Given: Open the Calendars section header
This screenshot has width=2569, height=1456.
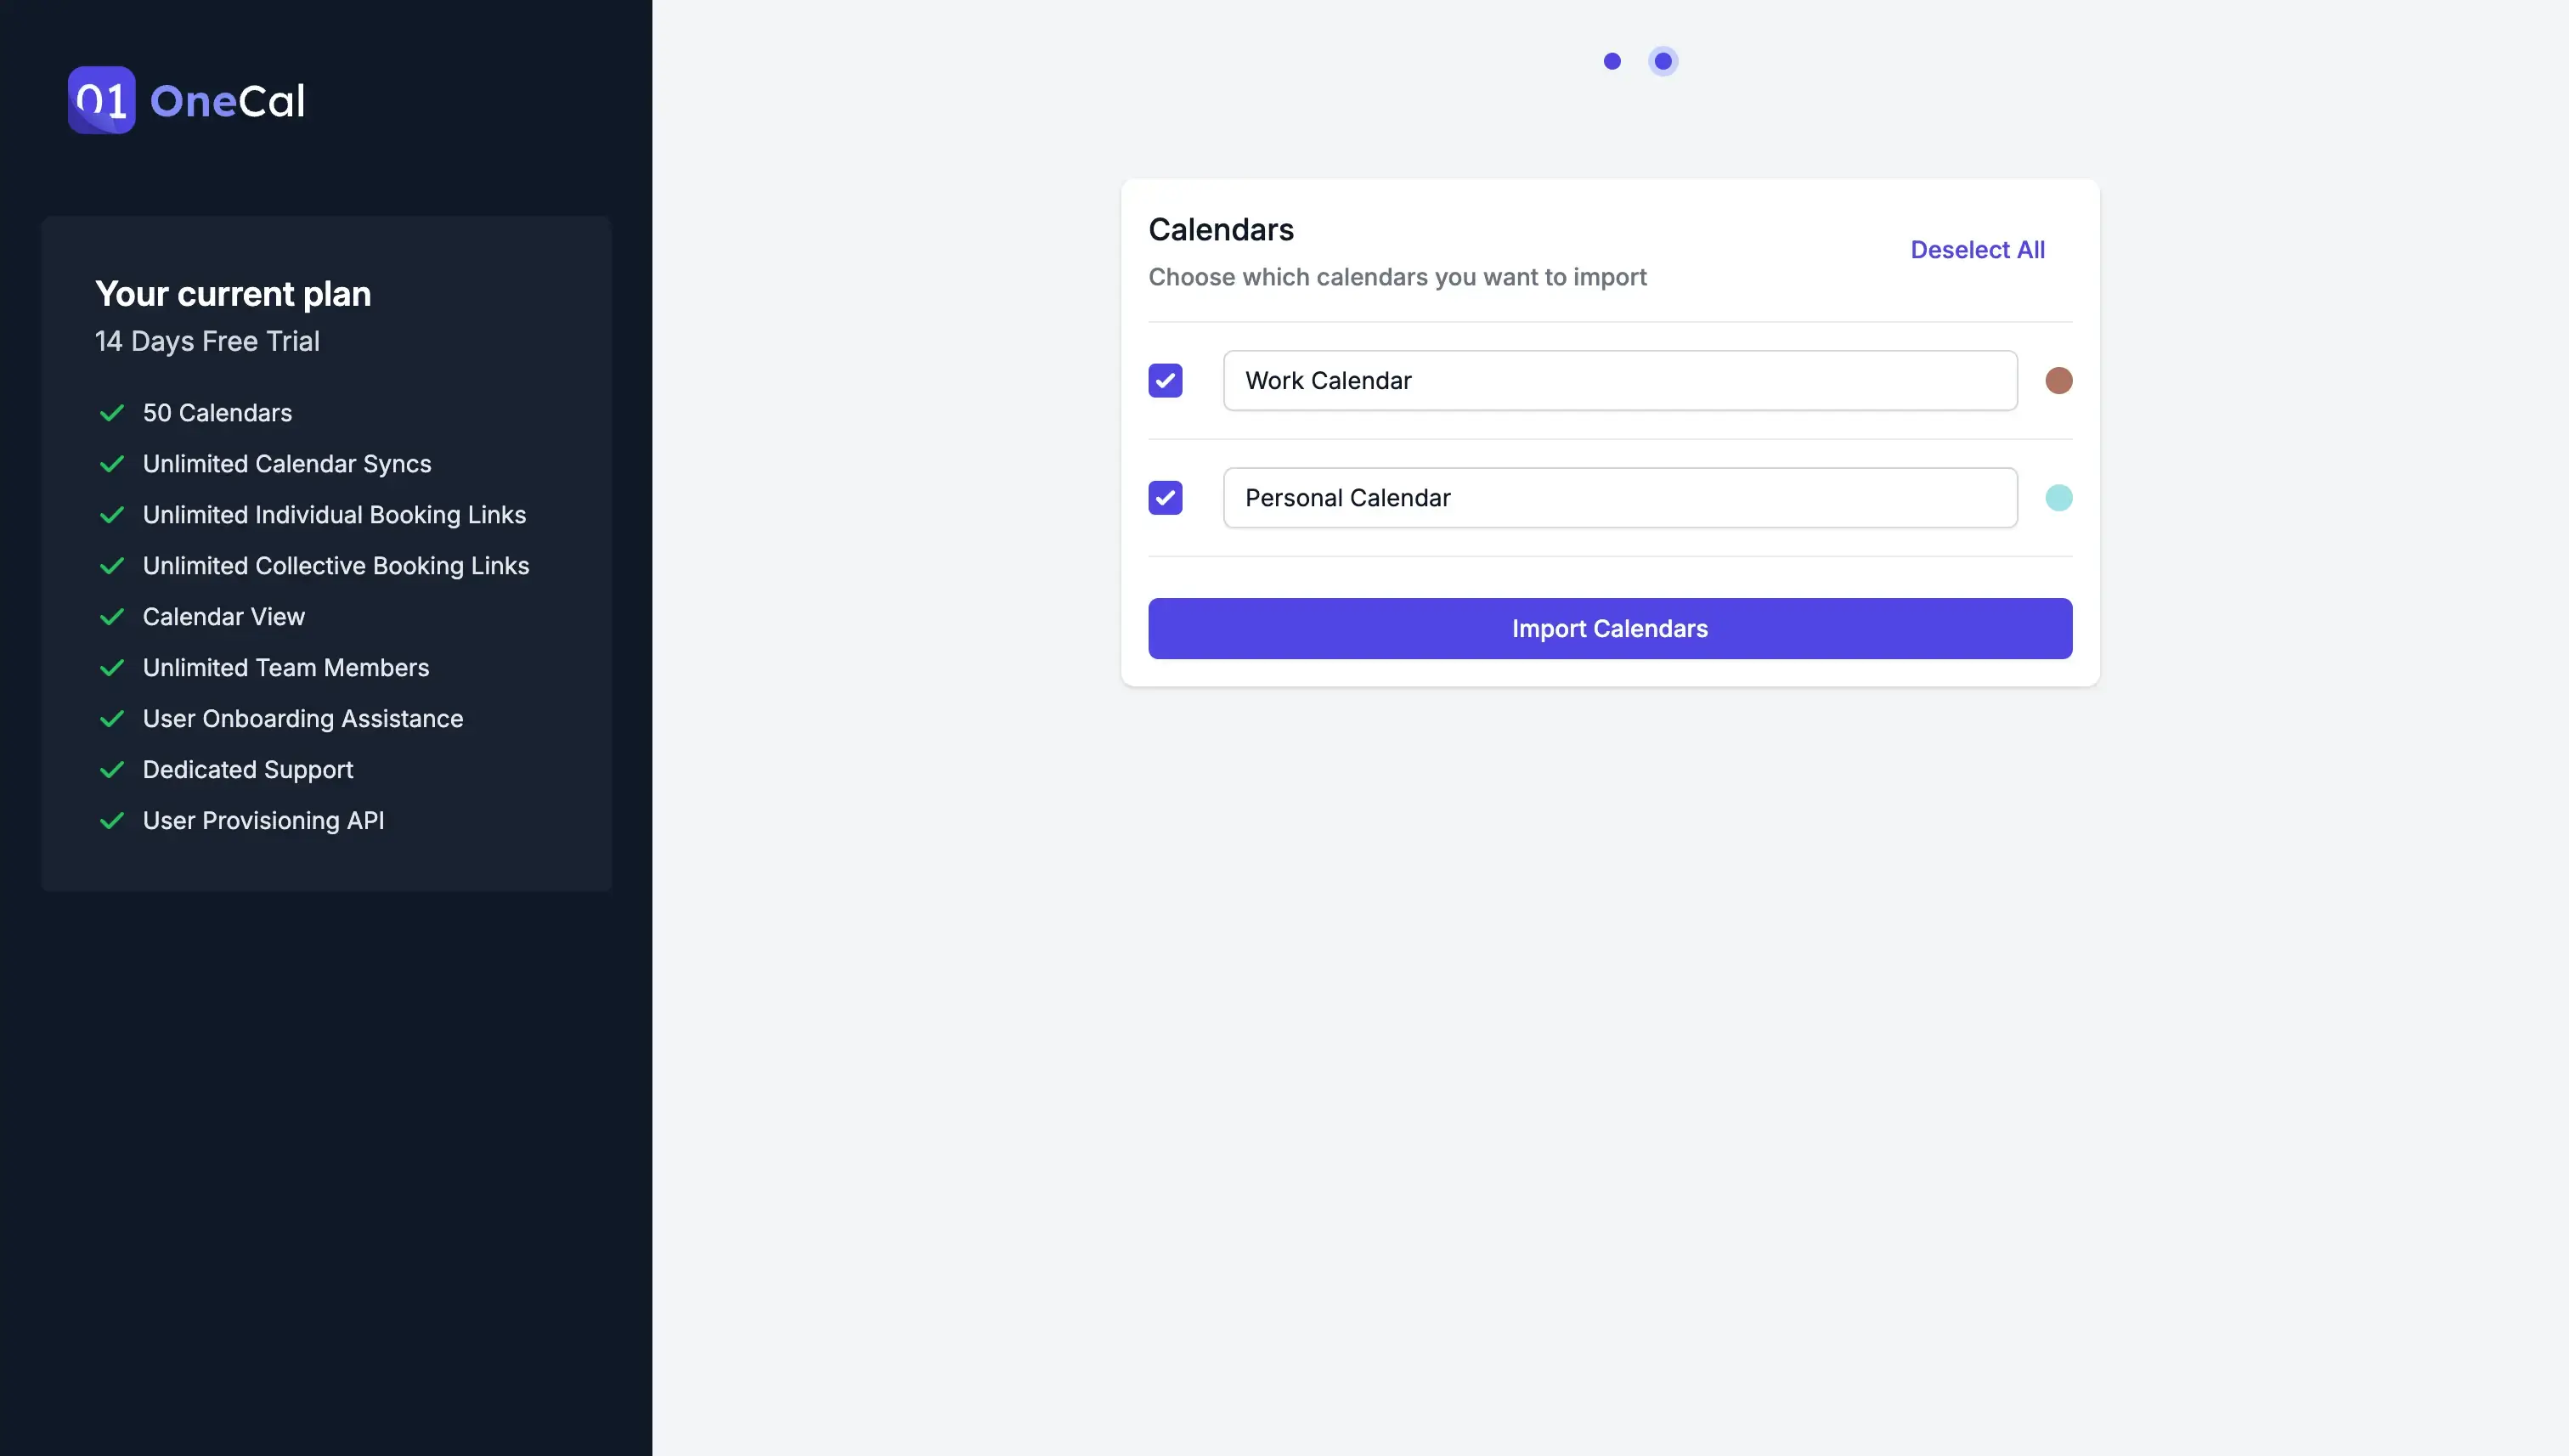Looking at the screenshot, I should [1221, 228].
